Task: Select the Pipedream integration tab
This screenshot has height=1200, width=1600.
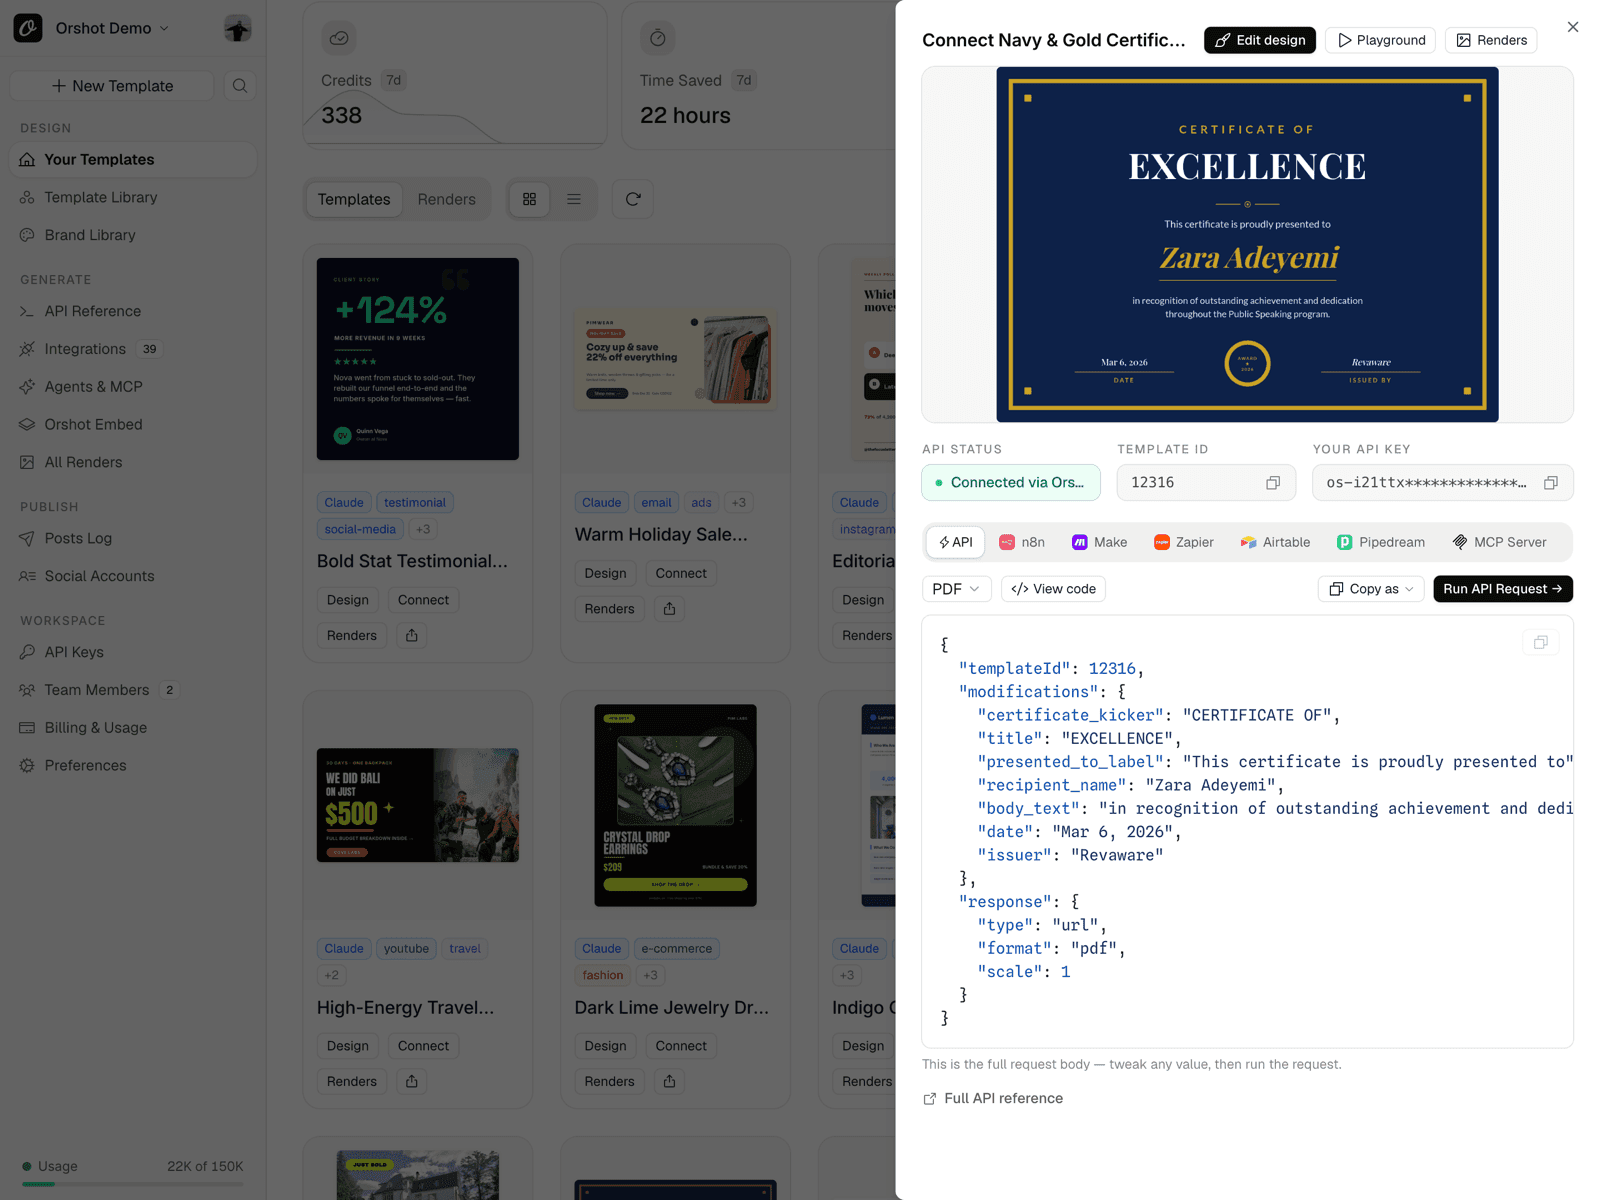Action: 1381,542
